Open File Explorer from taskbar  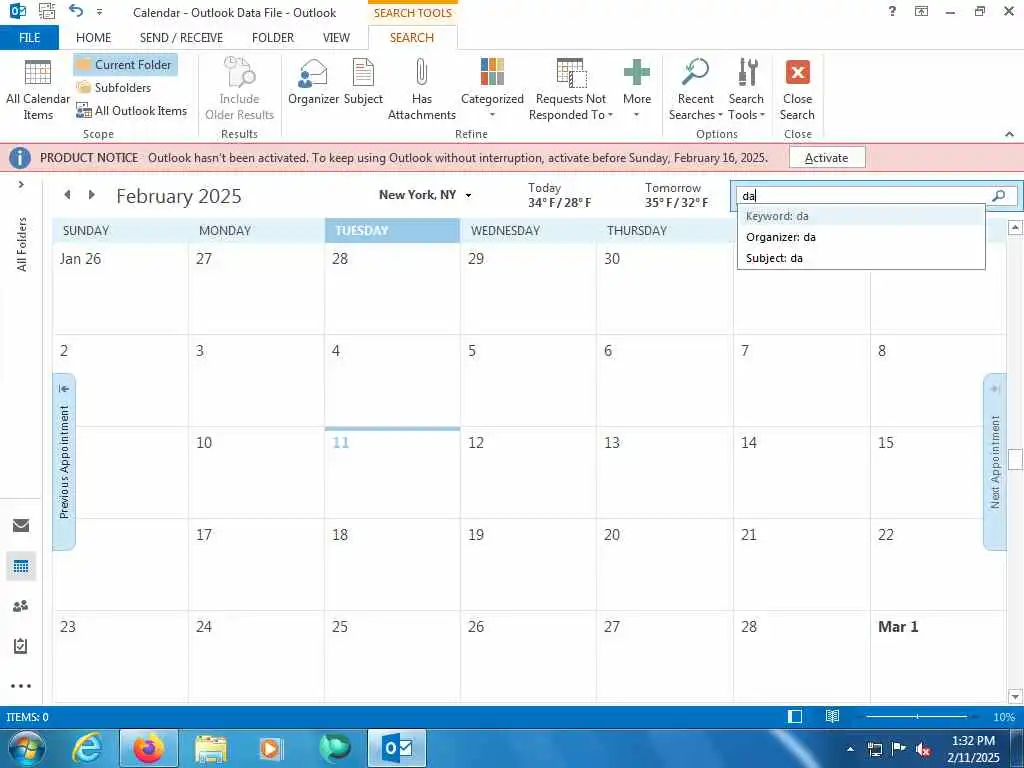tap(211, 748)
